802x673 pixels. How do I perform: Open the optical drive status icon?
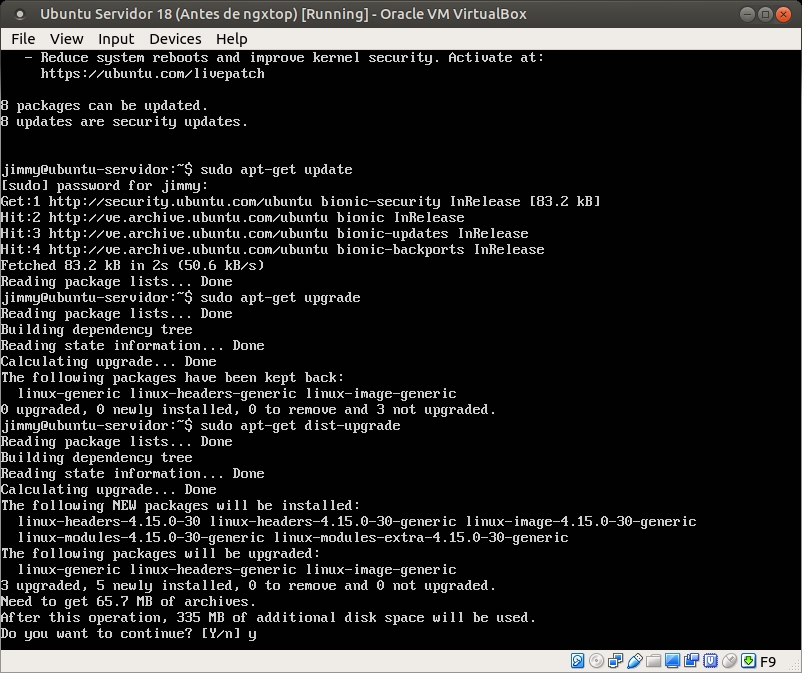[596, 661]
